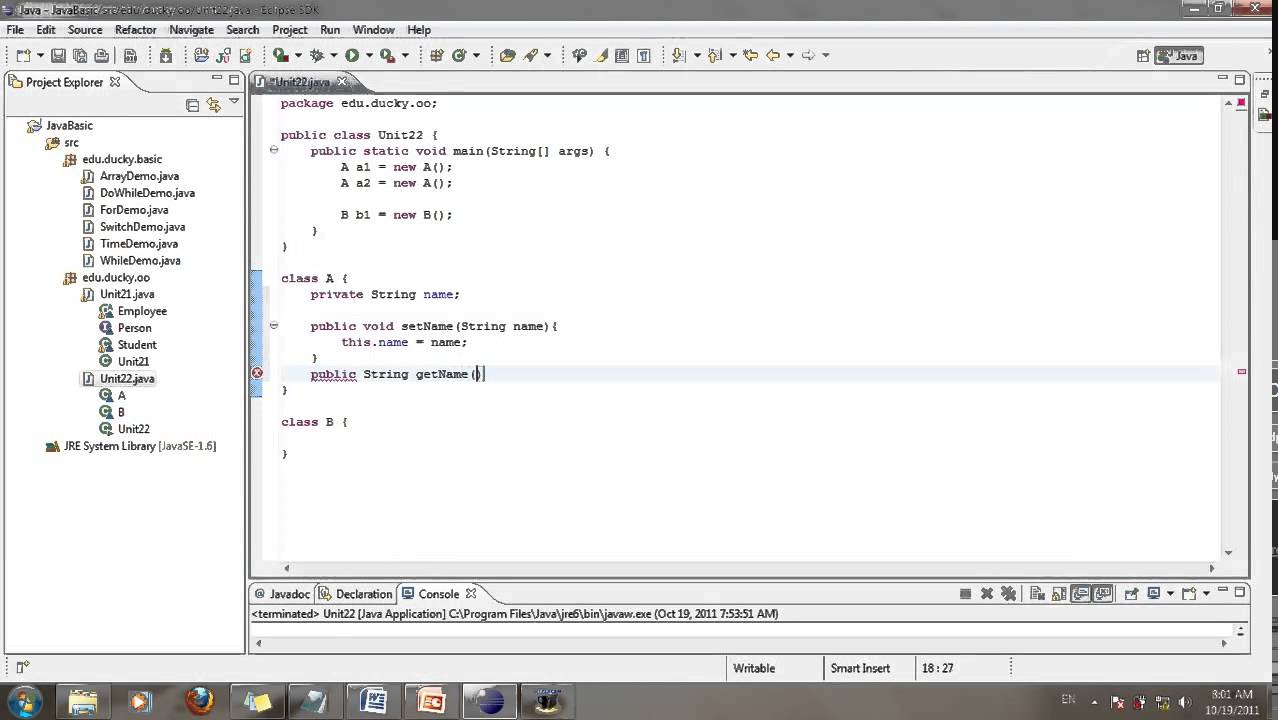Click the Open Perspective icon
This screenshot has height=720, width=1278.
[1143, 56]
